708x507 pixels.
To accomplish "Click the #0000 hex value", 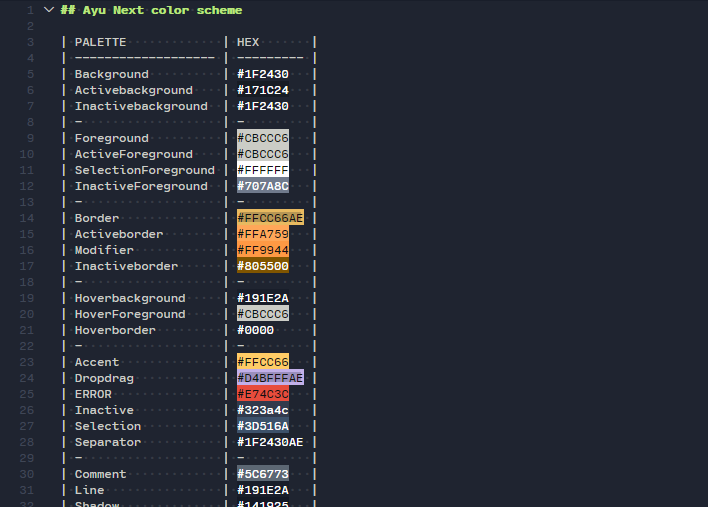I will tap(256, 330).
